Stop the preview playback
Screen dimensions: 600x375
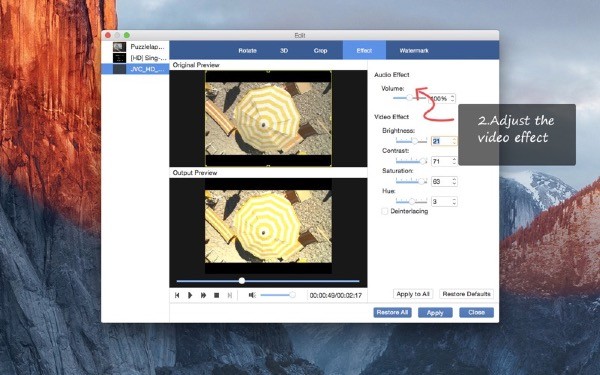pos(217,295)
